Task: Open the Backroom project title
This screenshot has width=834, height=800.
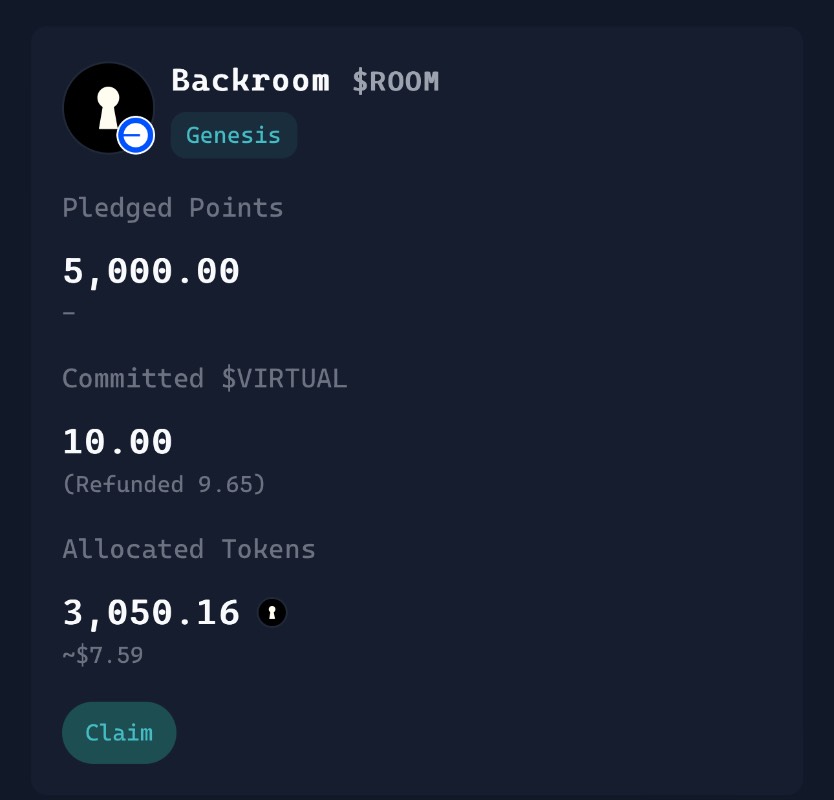Action: coord(250,81)
